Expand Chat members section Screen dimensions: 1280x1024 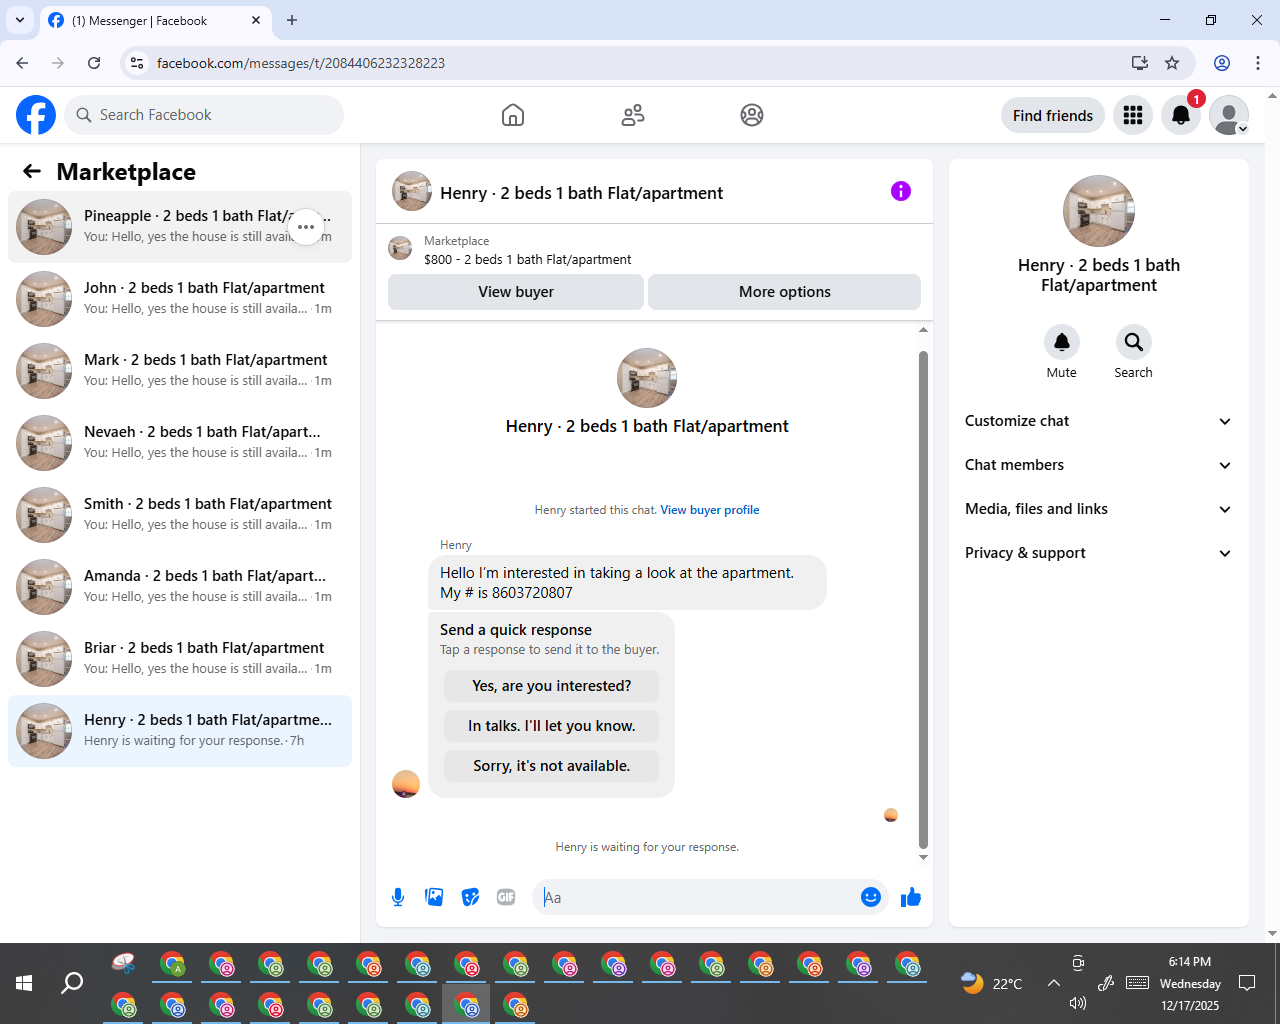pyautogui.click(x=1098, y=465)
